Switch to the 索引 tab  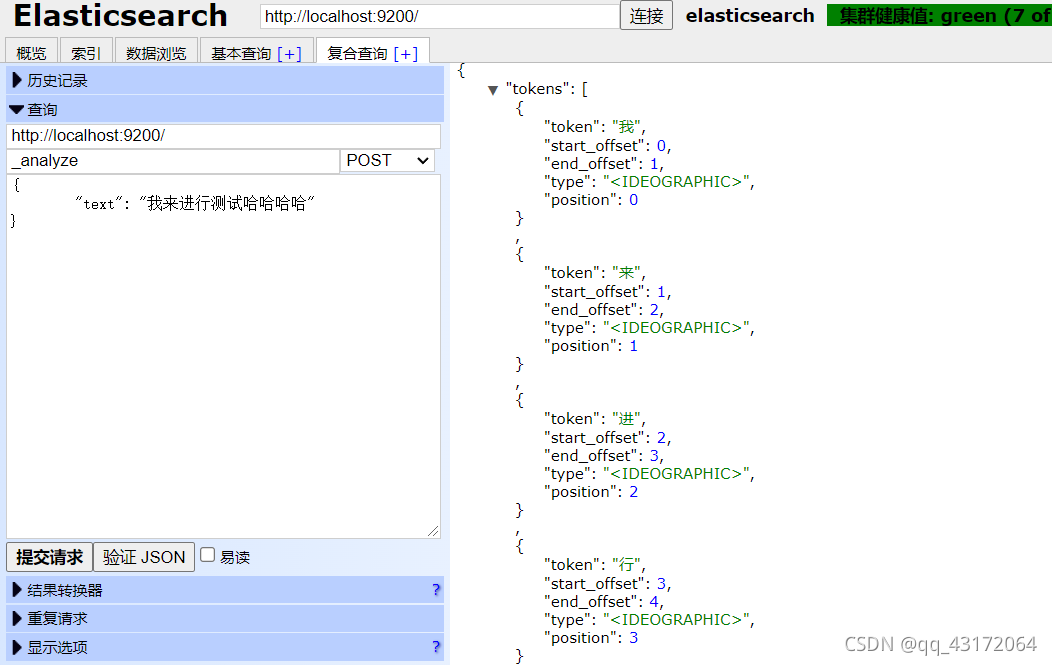[86, 53]
